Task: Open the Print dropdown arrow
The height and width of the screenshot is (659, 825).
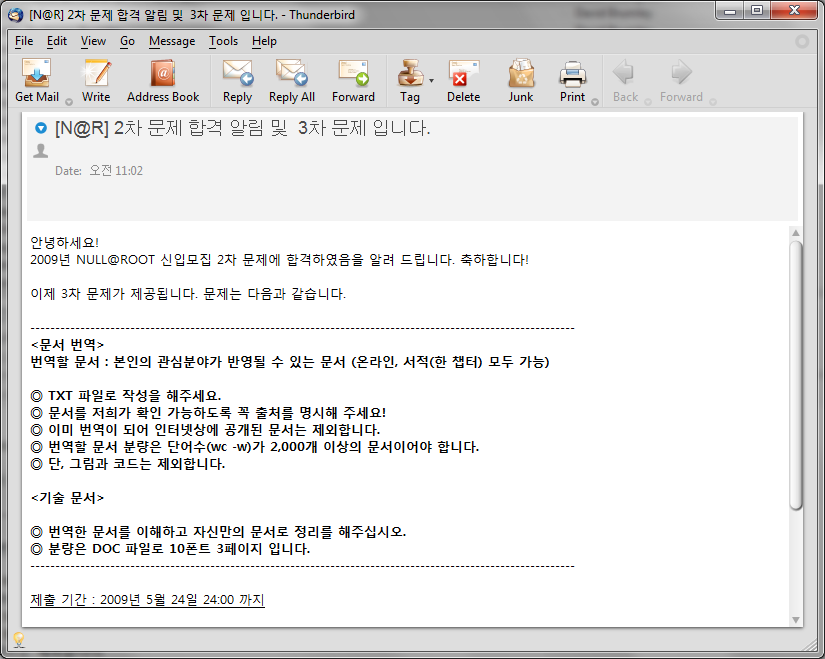Action: pos(595,101)
